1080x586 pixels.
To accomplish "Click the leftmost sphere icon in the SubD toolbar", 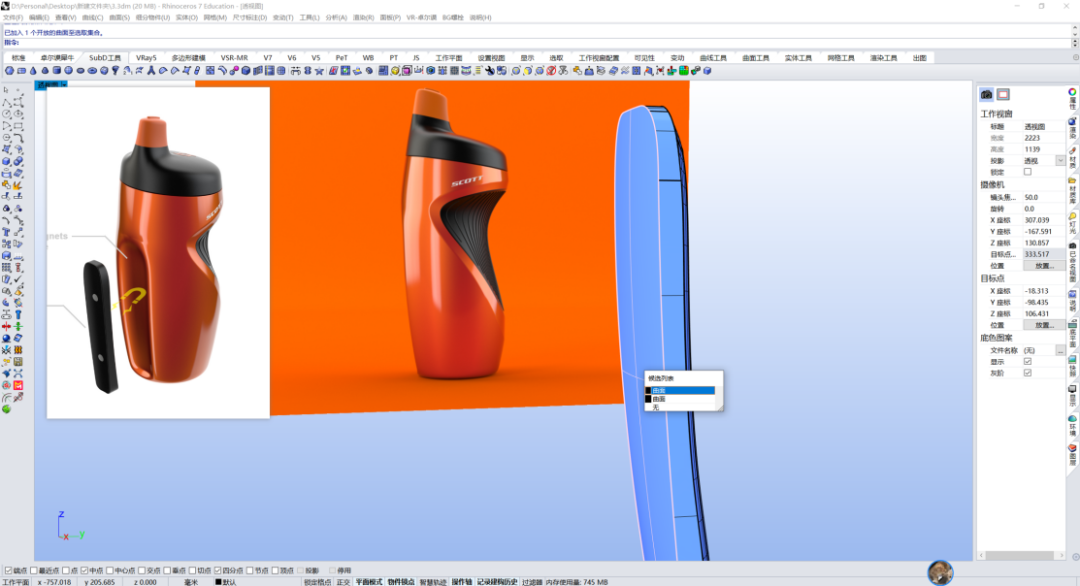I will coord(10,71).
